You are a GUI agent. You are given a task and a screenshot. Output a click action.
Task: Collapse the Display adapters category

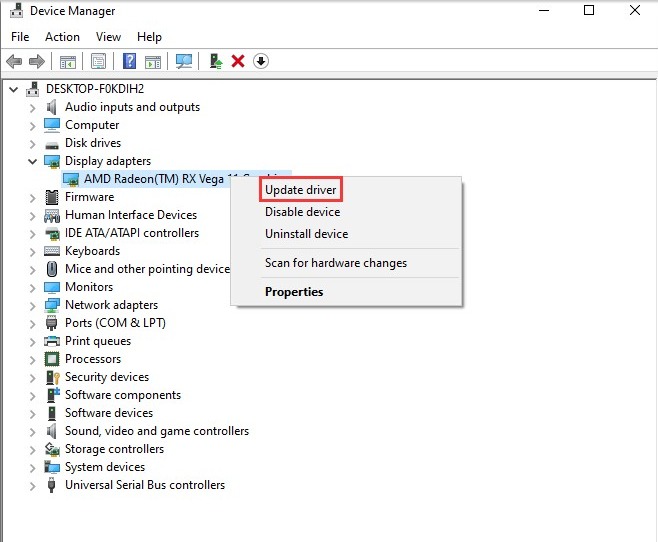pyautogui.click(x=33, y=162)
